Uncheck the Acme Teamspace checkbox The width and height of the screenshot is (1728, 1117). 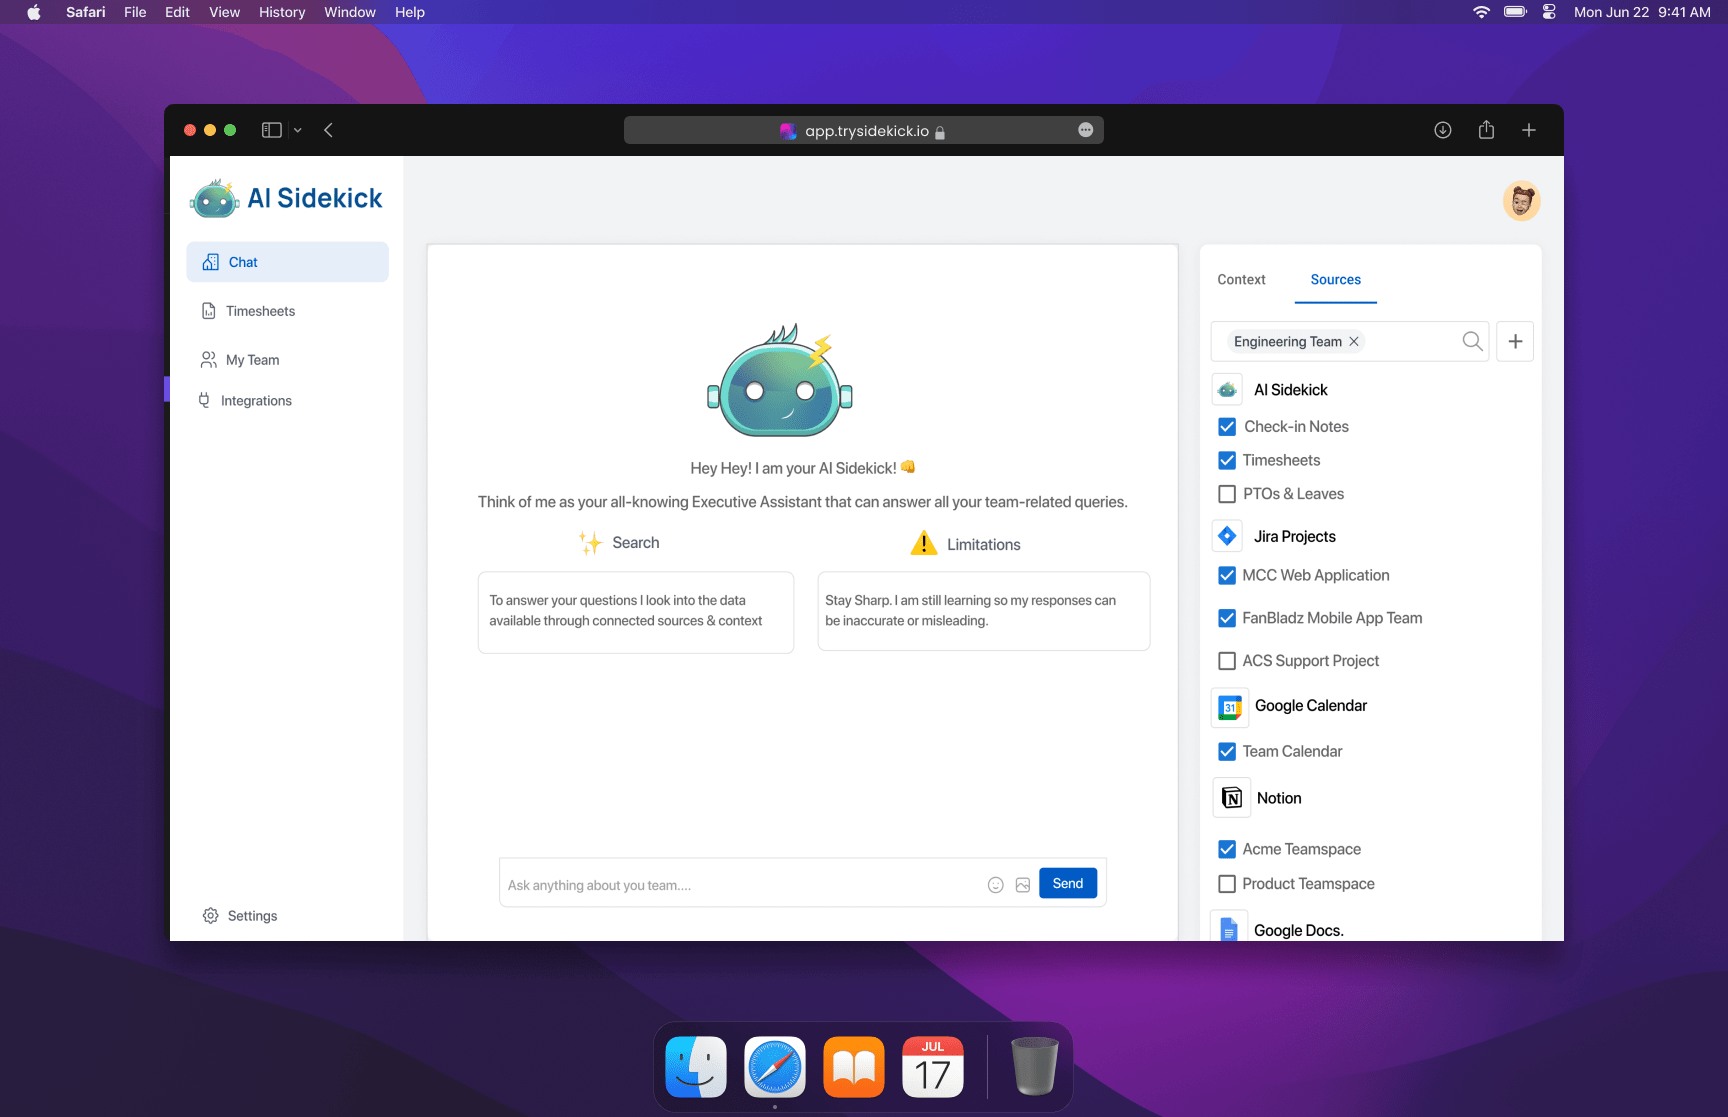click(1227, 850)
